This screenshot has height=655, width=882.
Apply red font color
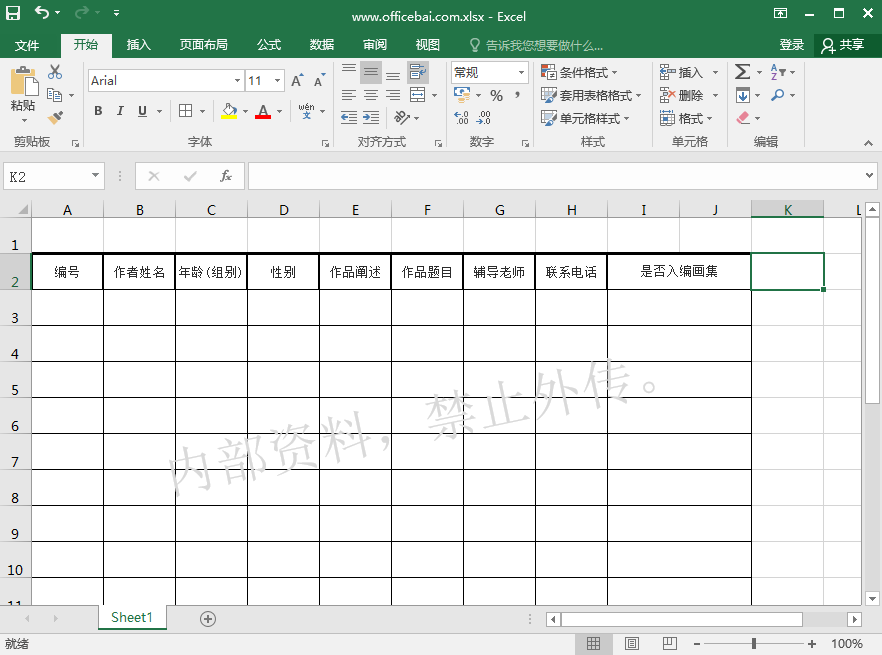point(263,111)
